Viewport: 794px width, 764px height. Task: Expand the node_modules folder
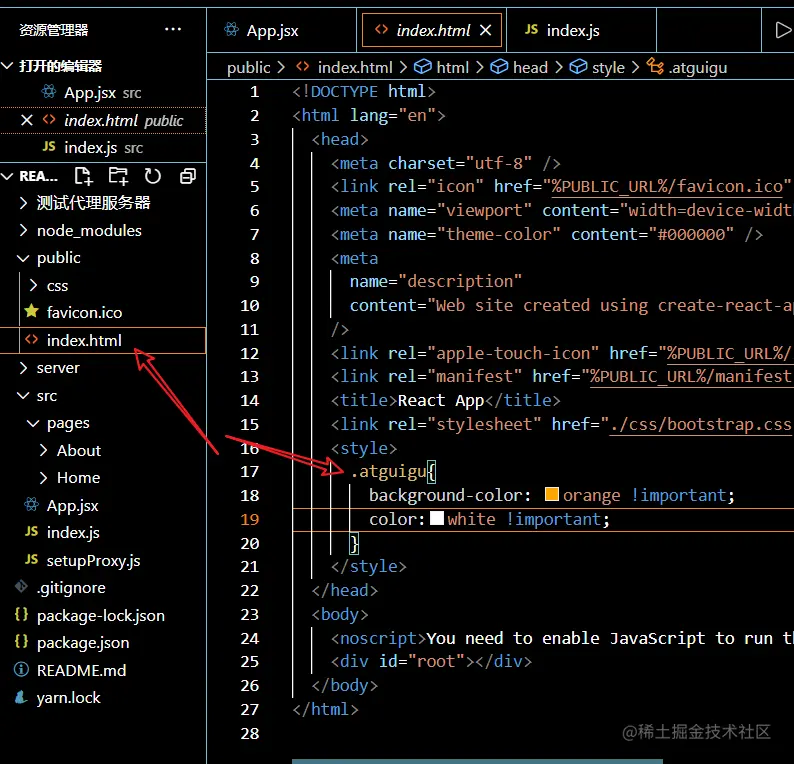[103, 230]
